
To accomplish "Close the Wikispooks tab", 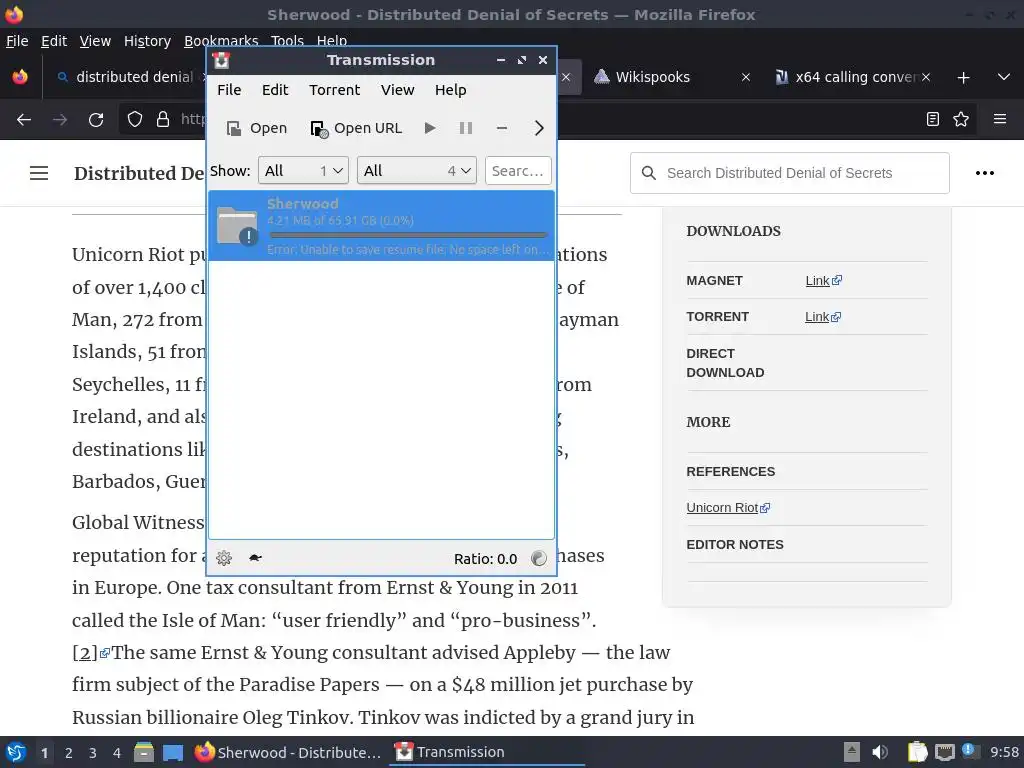I will pos(746,77).
